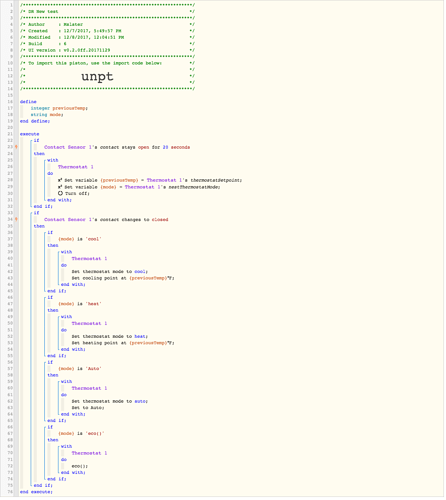Screen dimensions: 446x500
Task: Click condition (mode) is 'heat'
Action: click(80, 304)
